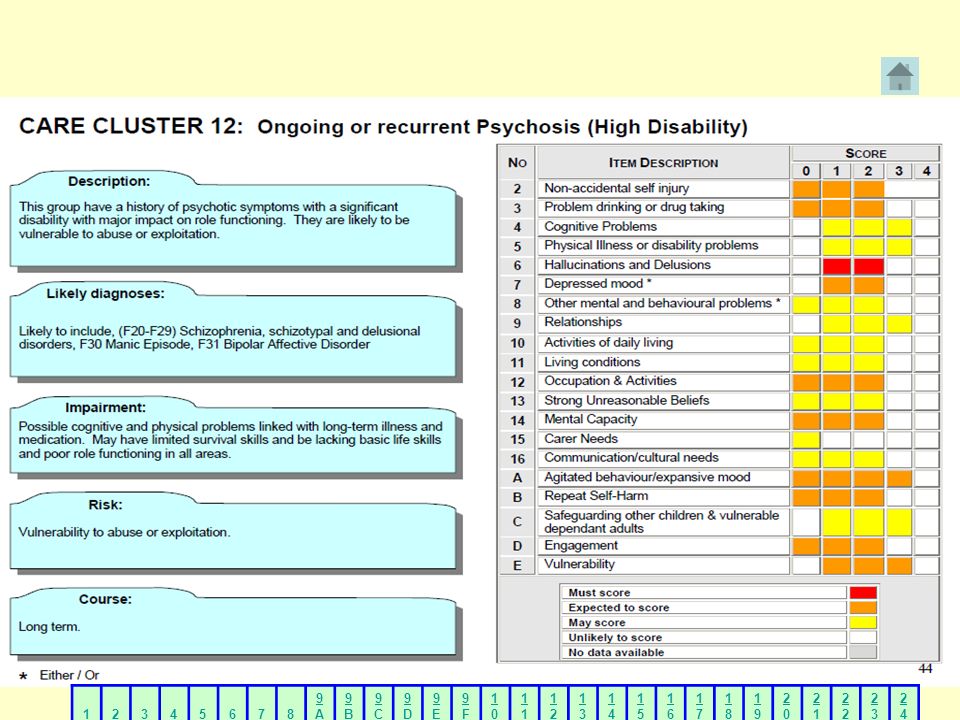This screenshot has width=960, height=720.
Task: Click the Depressed mood item
Action: click(664, 284)
